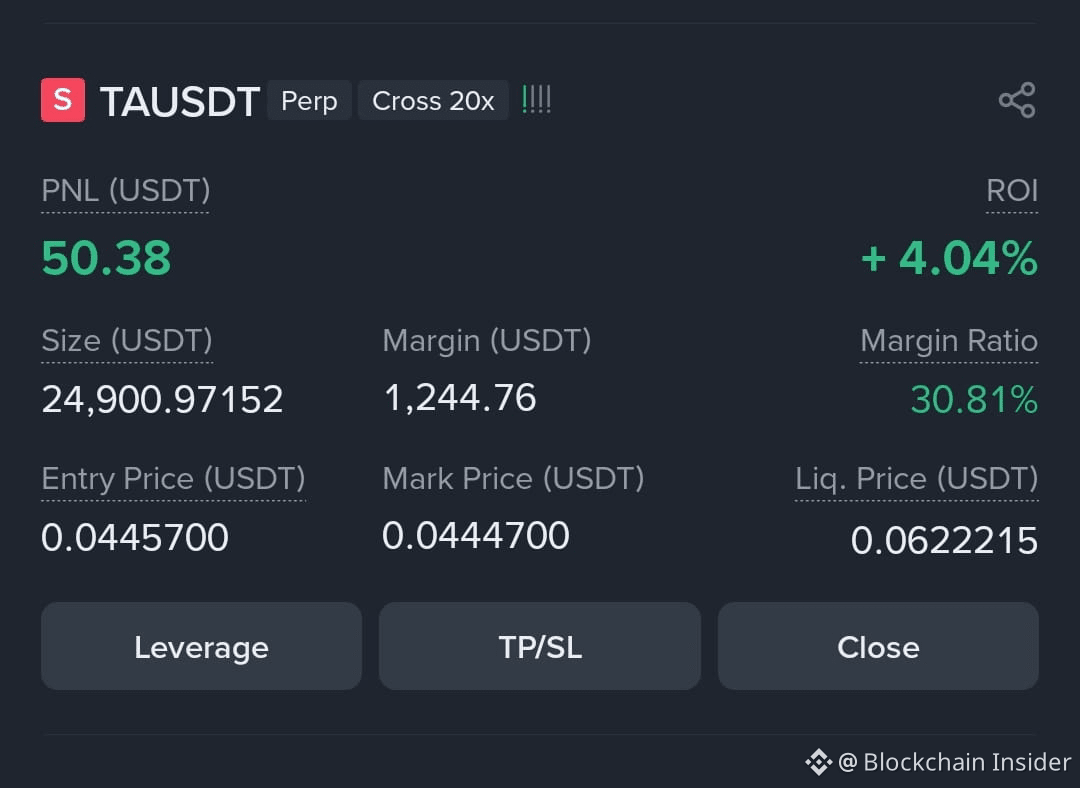Open the TP/SL settings
The image size is (1080, 788).
tap(539, 646)
